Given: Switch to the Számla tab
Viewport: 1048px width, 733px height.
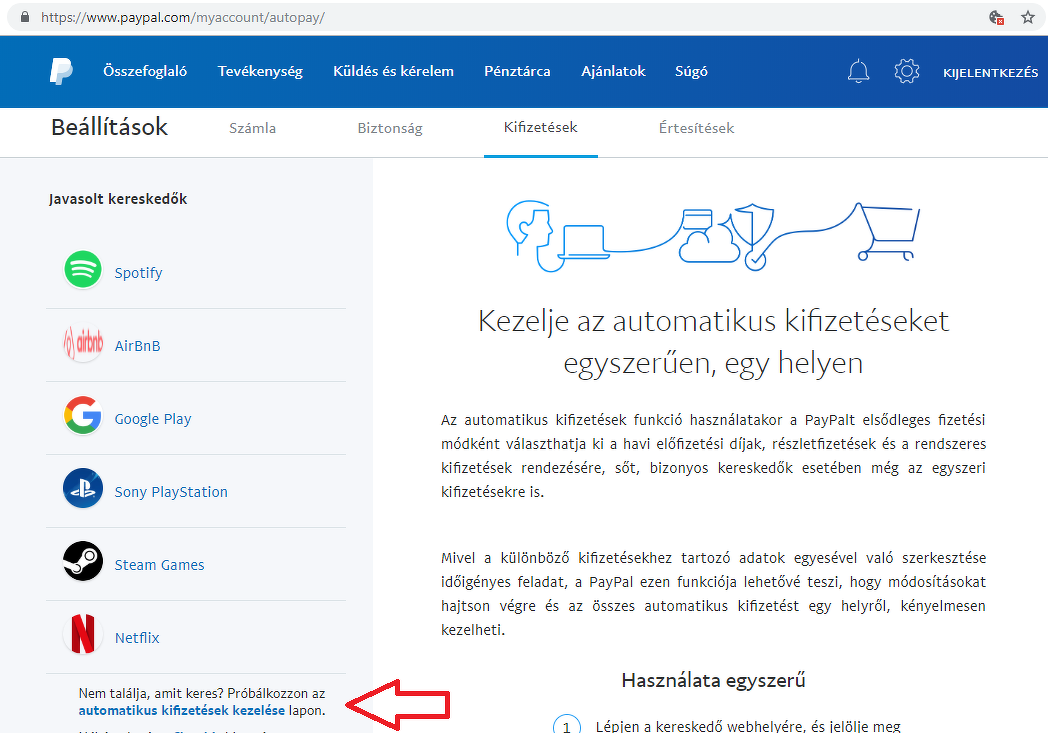Looking at the screenshot, I should 253,128.
